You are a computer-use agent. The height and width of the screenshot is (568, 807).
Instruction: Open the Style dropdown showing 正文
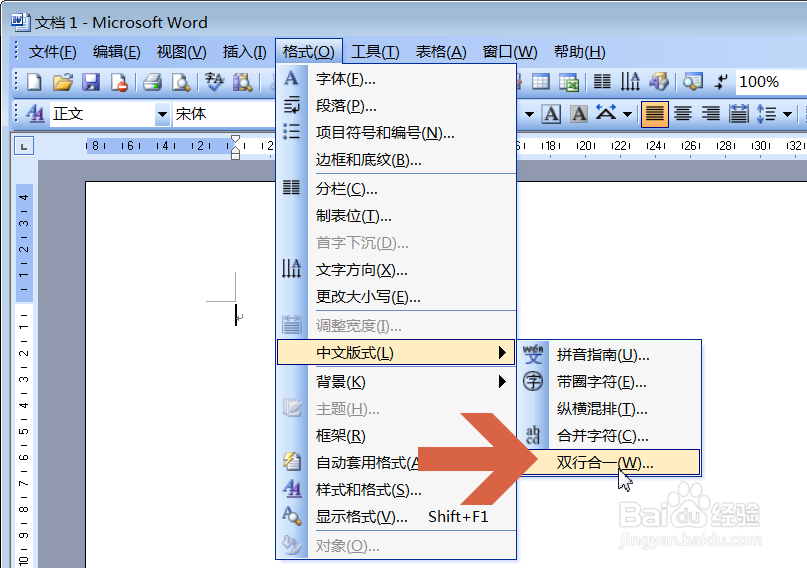click(162, 114)
